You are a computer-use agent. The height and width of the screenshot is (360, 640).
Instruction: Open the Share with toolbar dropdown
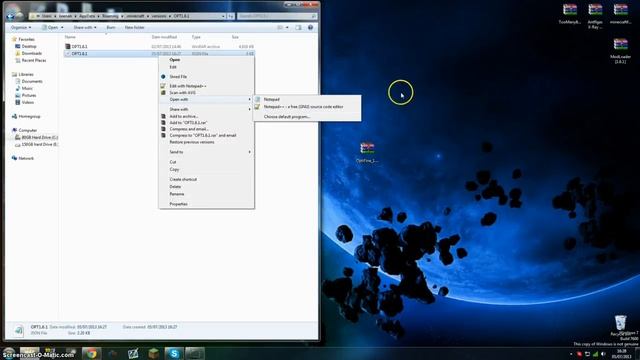click(85, 27)
